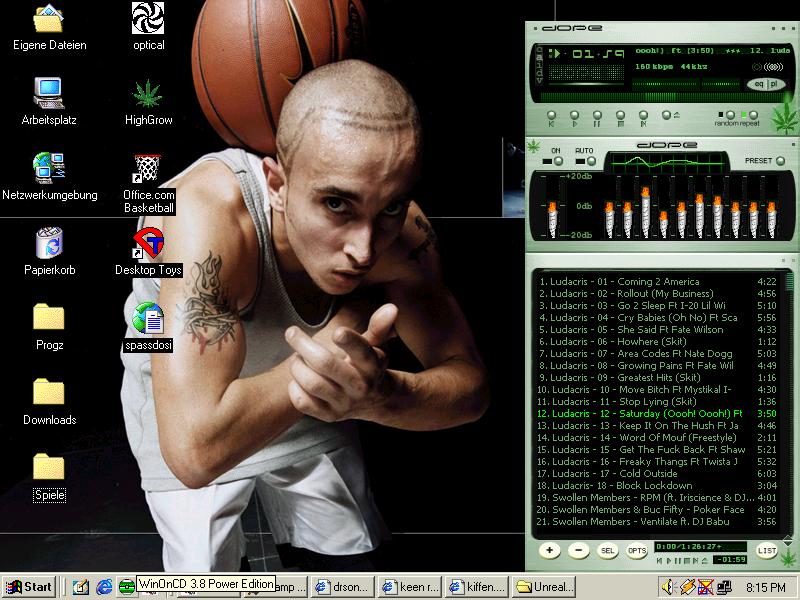Switch to the 'drson...' taskbar window

point(343,587)
